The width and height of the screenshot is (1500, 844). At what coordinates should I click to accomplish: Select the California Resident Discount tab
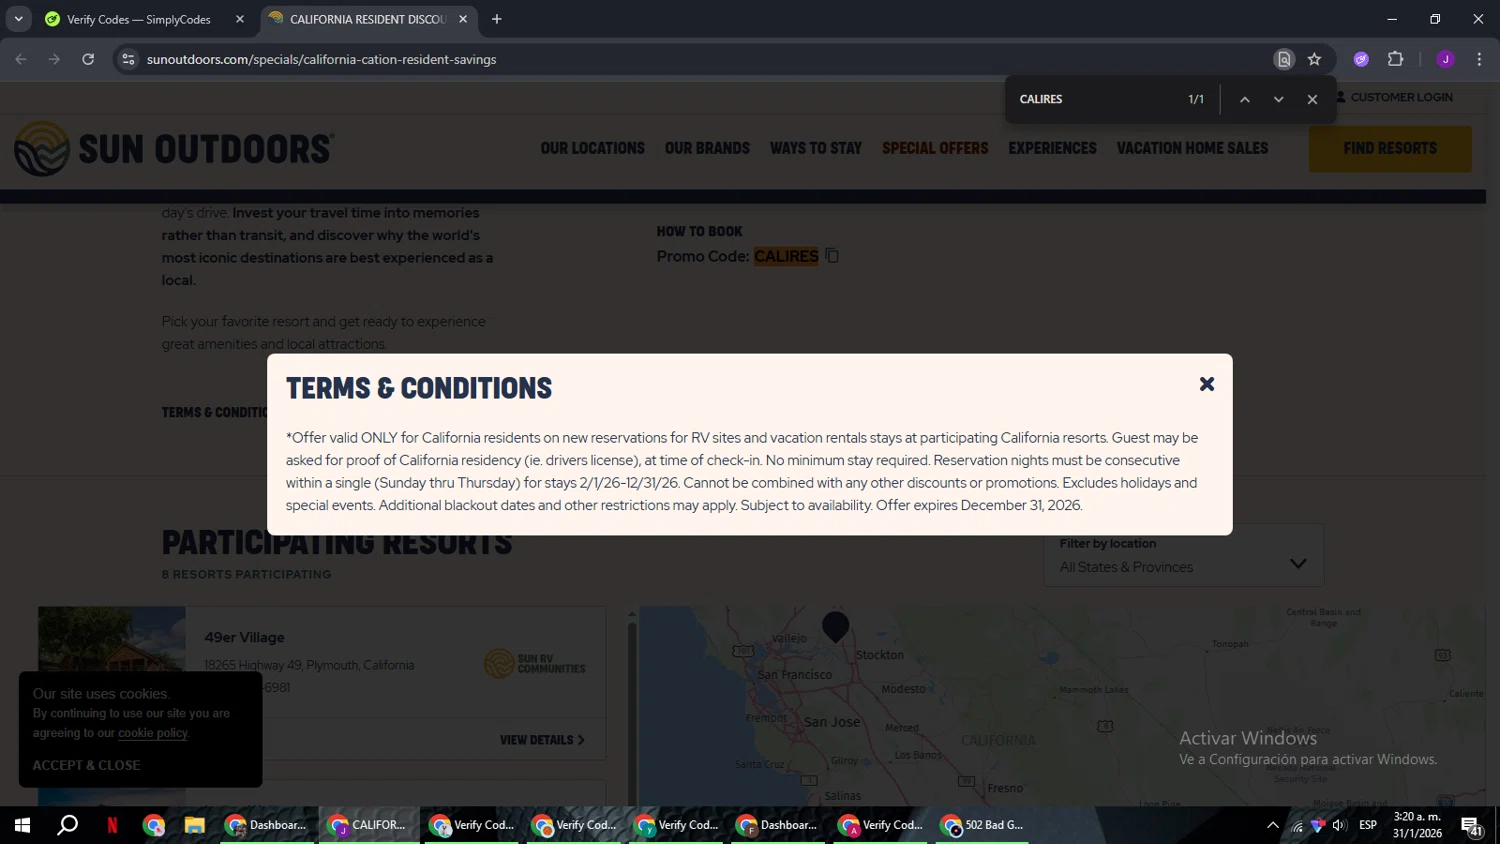tap(368, 19)
